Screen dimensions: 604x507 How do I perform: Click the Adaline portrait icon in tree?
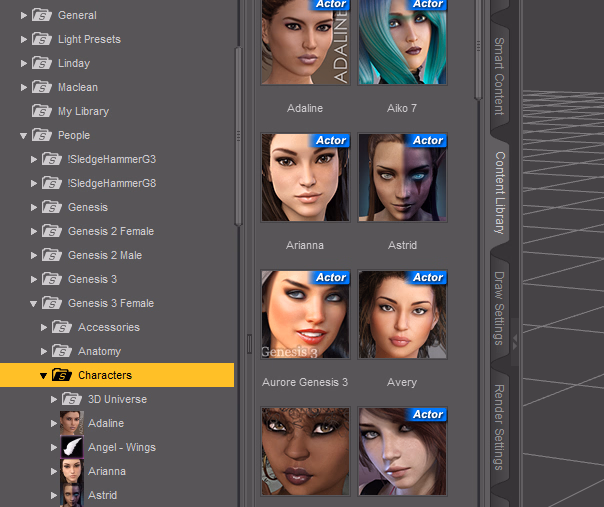tap(71, 423)
